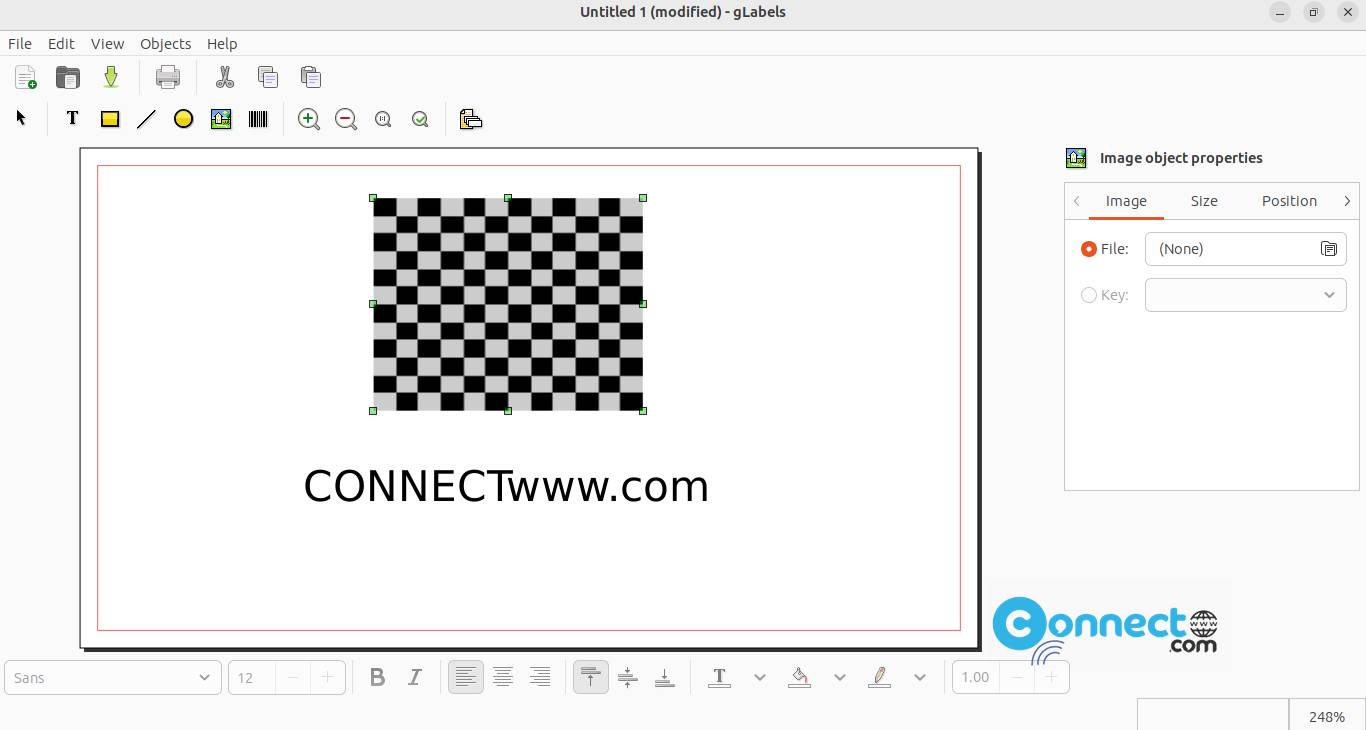Image resolution: width=1366 pixels, height=730 pixels.
Task: Switch to the Size tab
Action: [1204, 201]
